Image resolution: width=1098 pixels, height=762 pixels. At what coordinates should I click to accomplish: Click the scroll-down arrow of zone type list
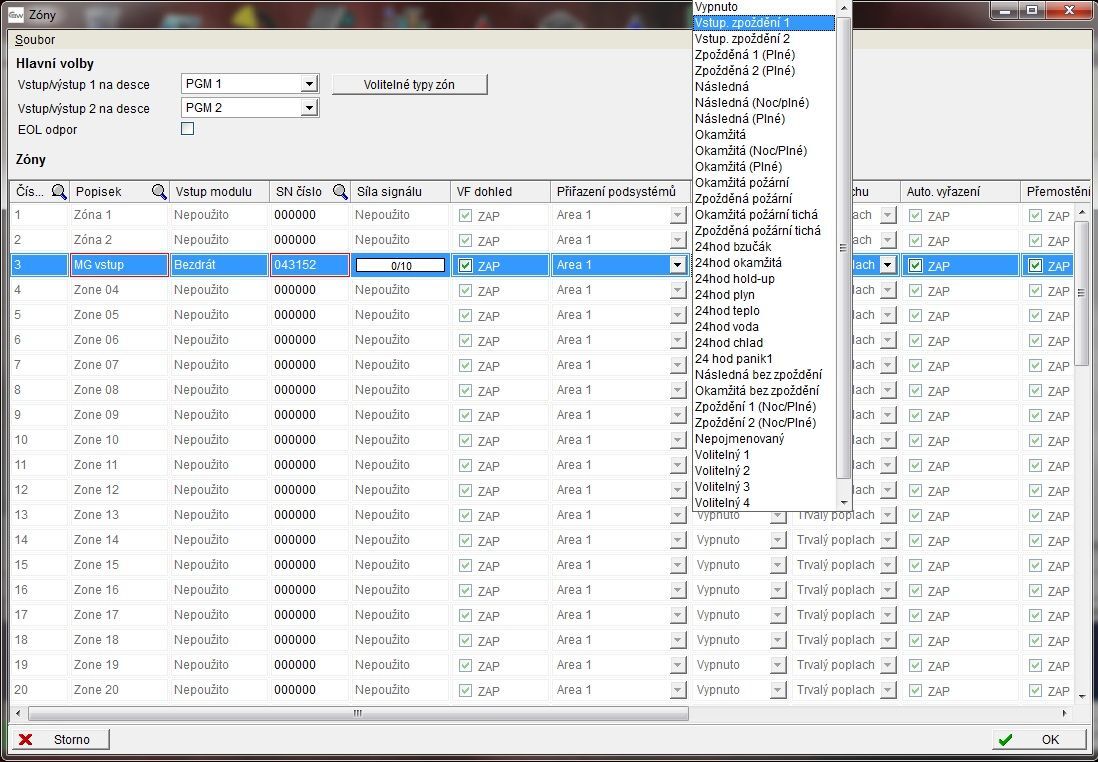coord(844,502)
